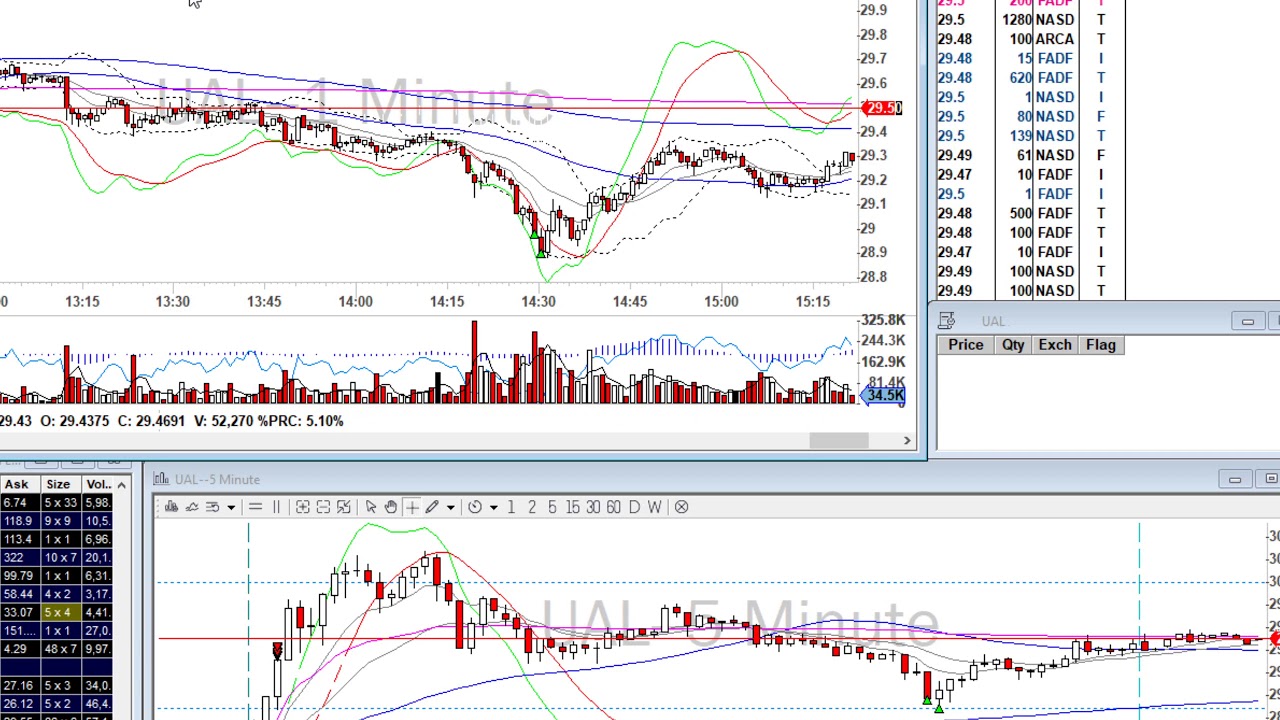This screenshot has height=720, width=1280.
Task: Select the horizontal lines drawing tool
Action: coord(255,507)
